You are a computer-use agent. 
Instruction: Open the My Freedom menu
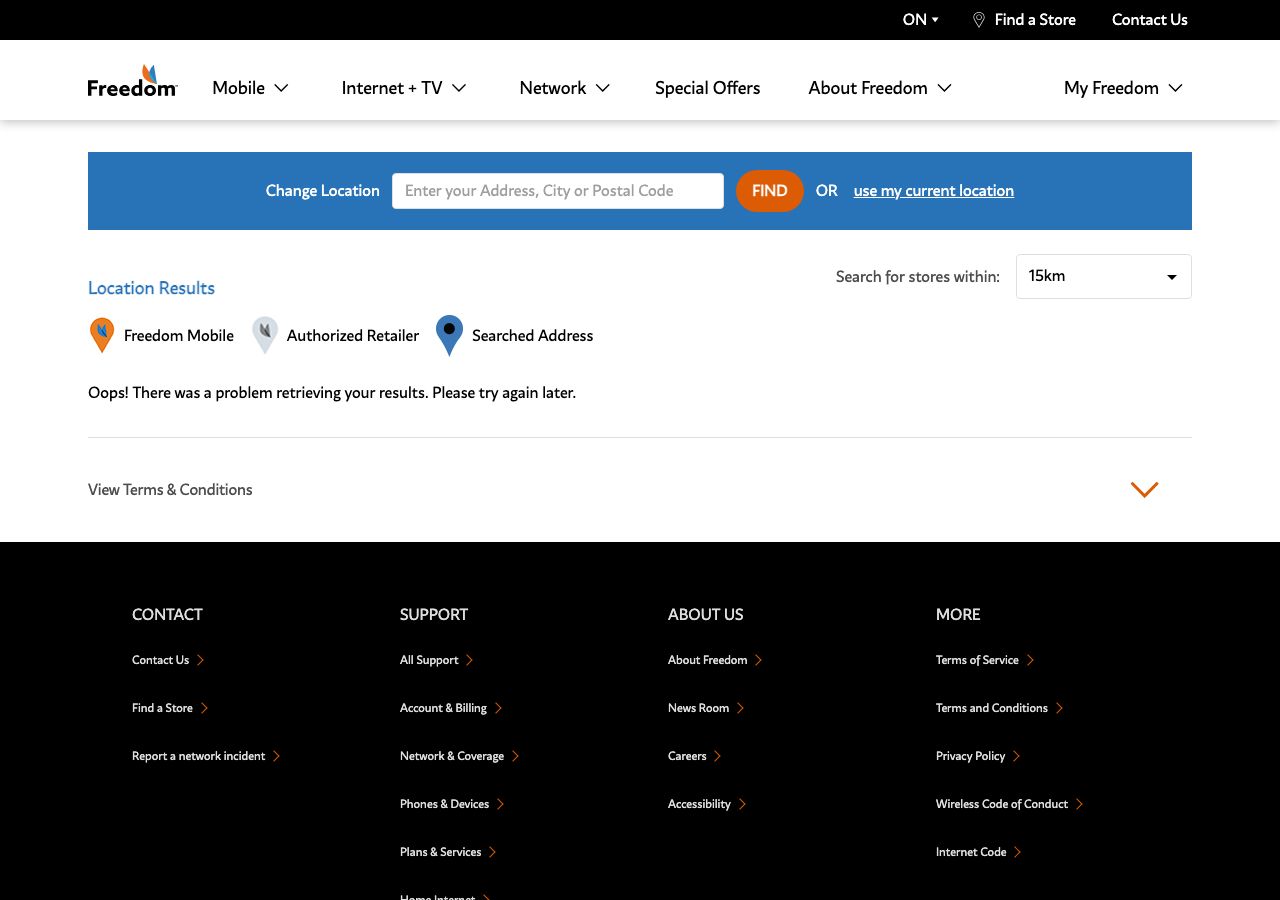click(1123, 88)
